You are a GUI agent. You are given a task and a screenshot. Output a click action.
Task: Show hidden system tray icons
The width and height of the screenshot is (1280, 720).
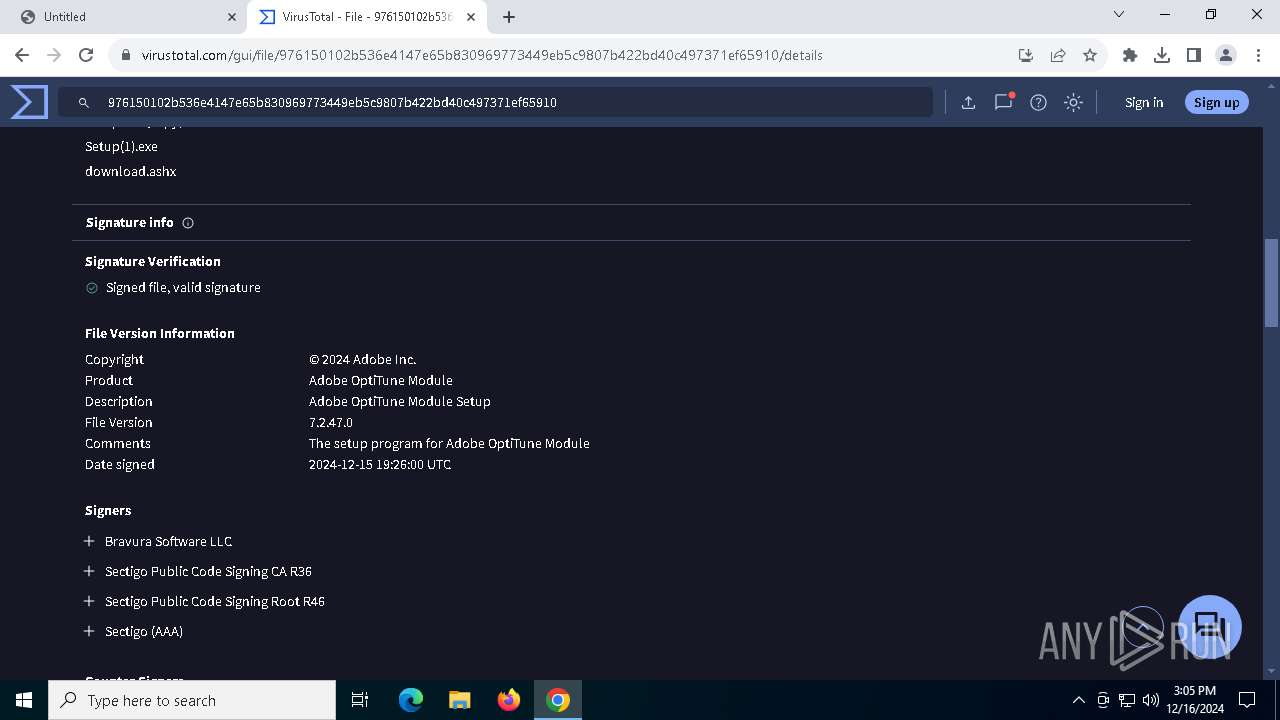(1078, 700)
